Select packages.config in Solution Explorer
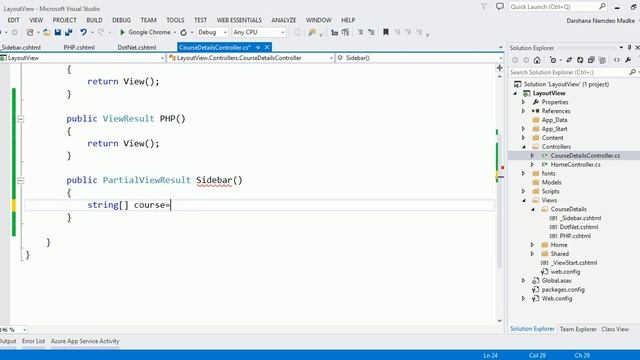 coord(563,290)
